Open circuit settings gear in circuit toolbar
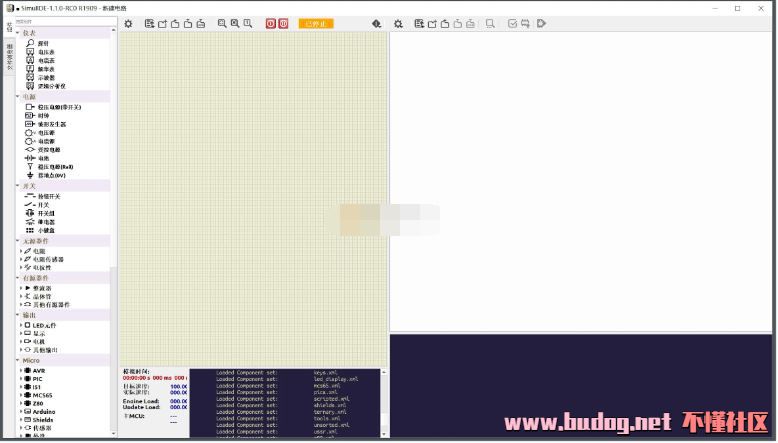The width and height of the screenshot is (778, 443). 129,23
